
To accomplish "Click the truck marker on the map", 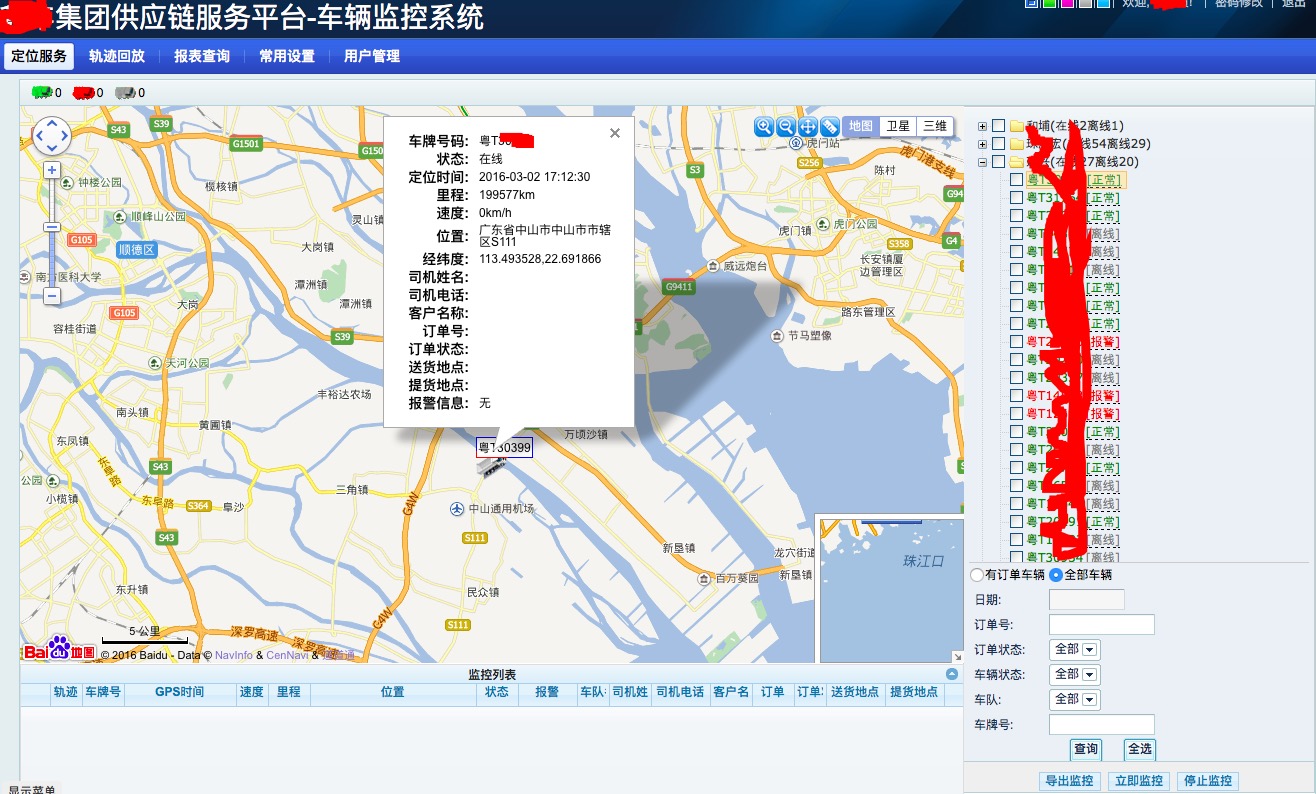I will click(490, 466).
